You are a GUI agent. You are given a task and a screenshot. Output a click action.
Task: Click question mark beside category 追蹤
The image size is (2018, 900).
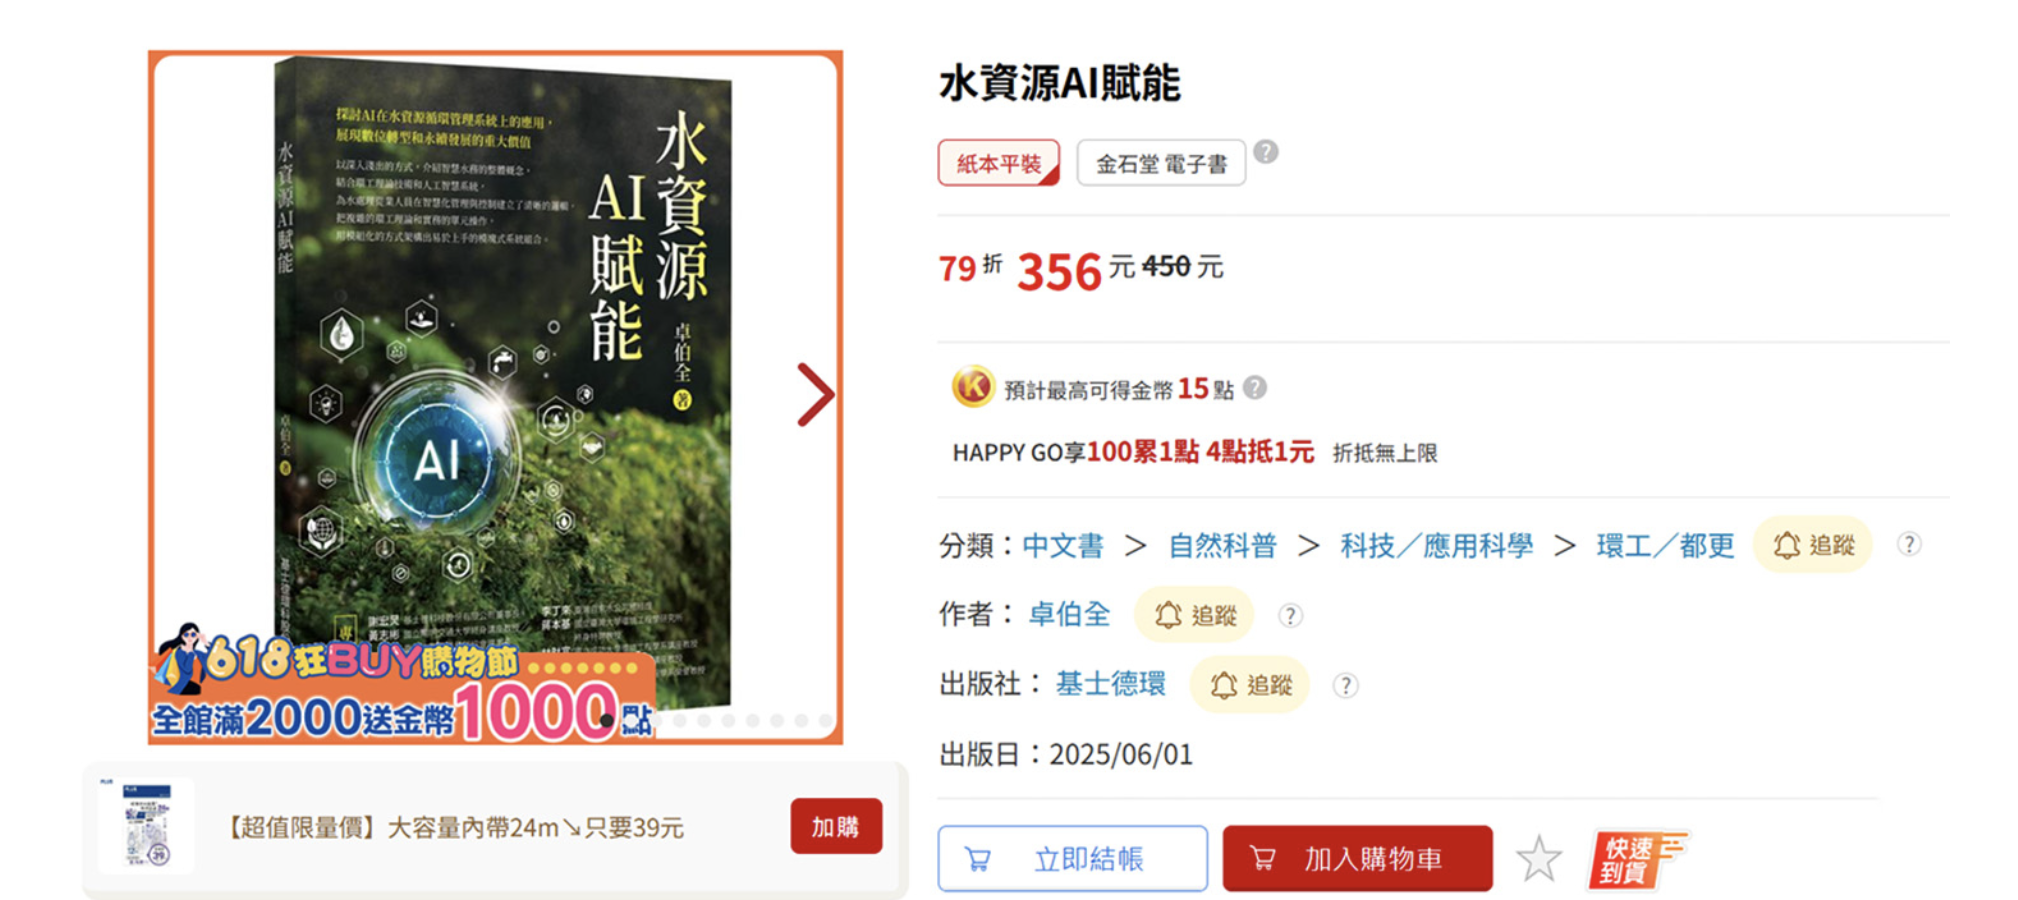click(1909, 544)
